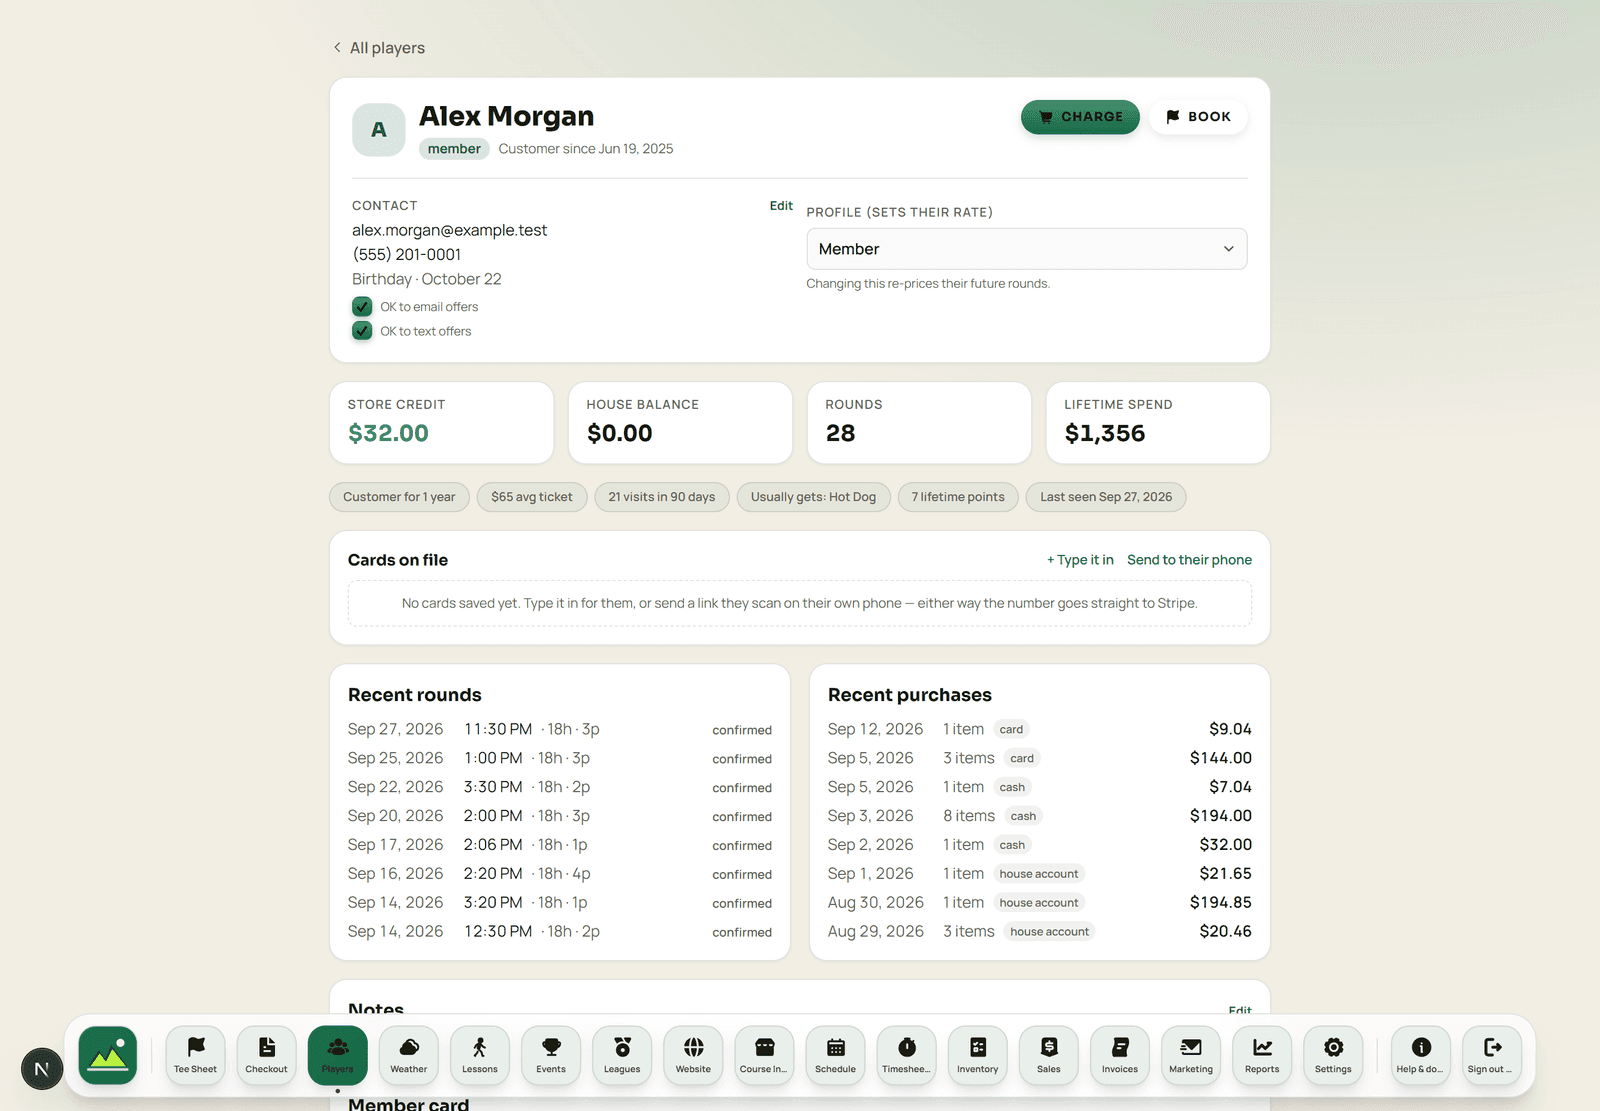The image size is (1600, 1111).
Task: Click the Lifetime Spend $1,356 card
Action: (1158, 423)
